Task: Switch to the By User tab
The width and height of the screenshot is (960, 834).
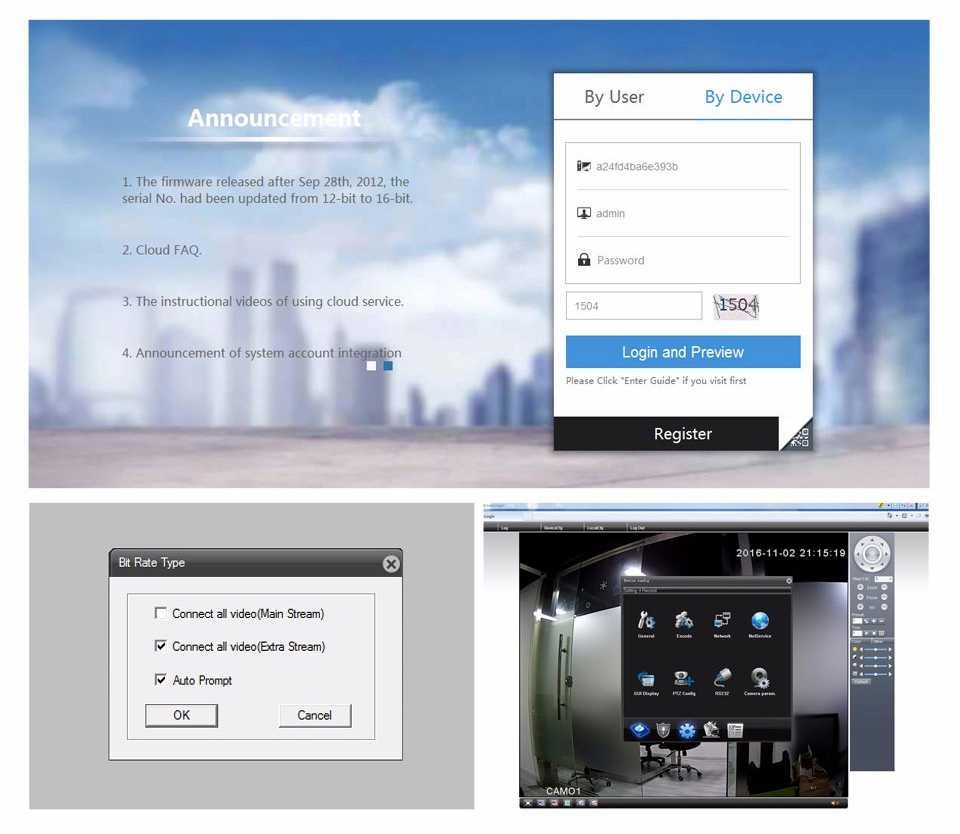Action: pyautogui.click(x=614, y=97)
